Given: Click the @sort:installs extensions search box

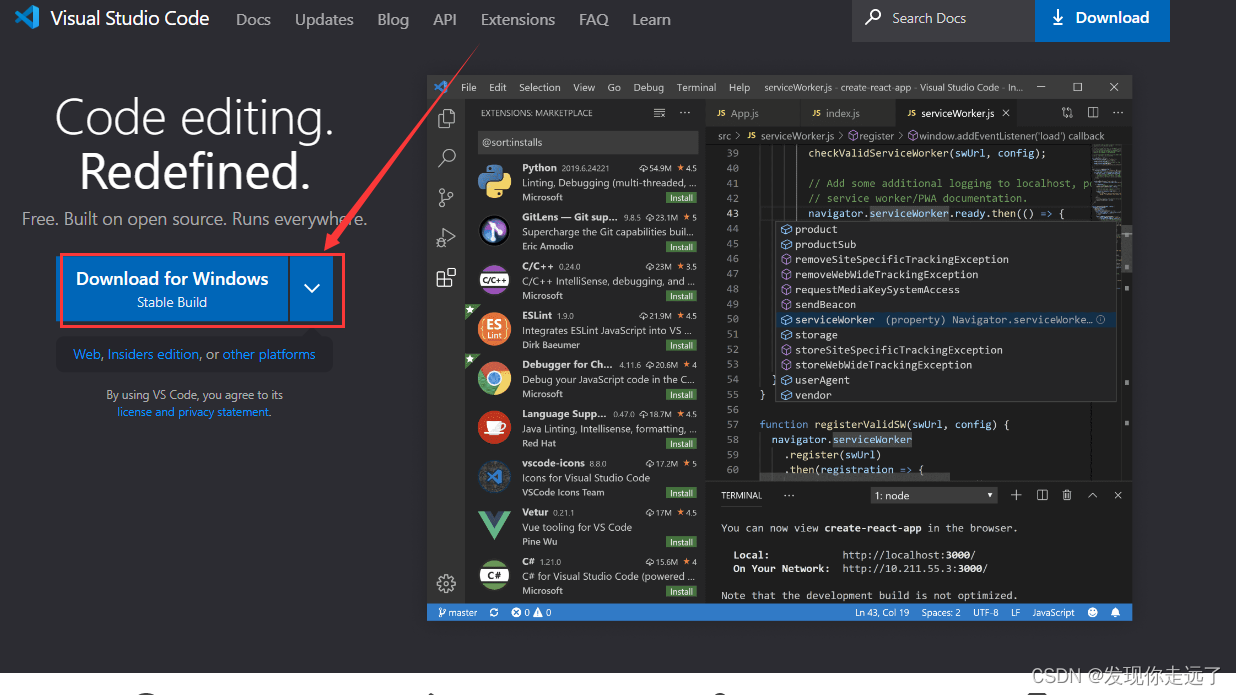Looking at the screenshot, I should [587, 142].
